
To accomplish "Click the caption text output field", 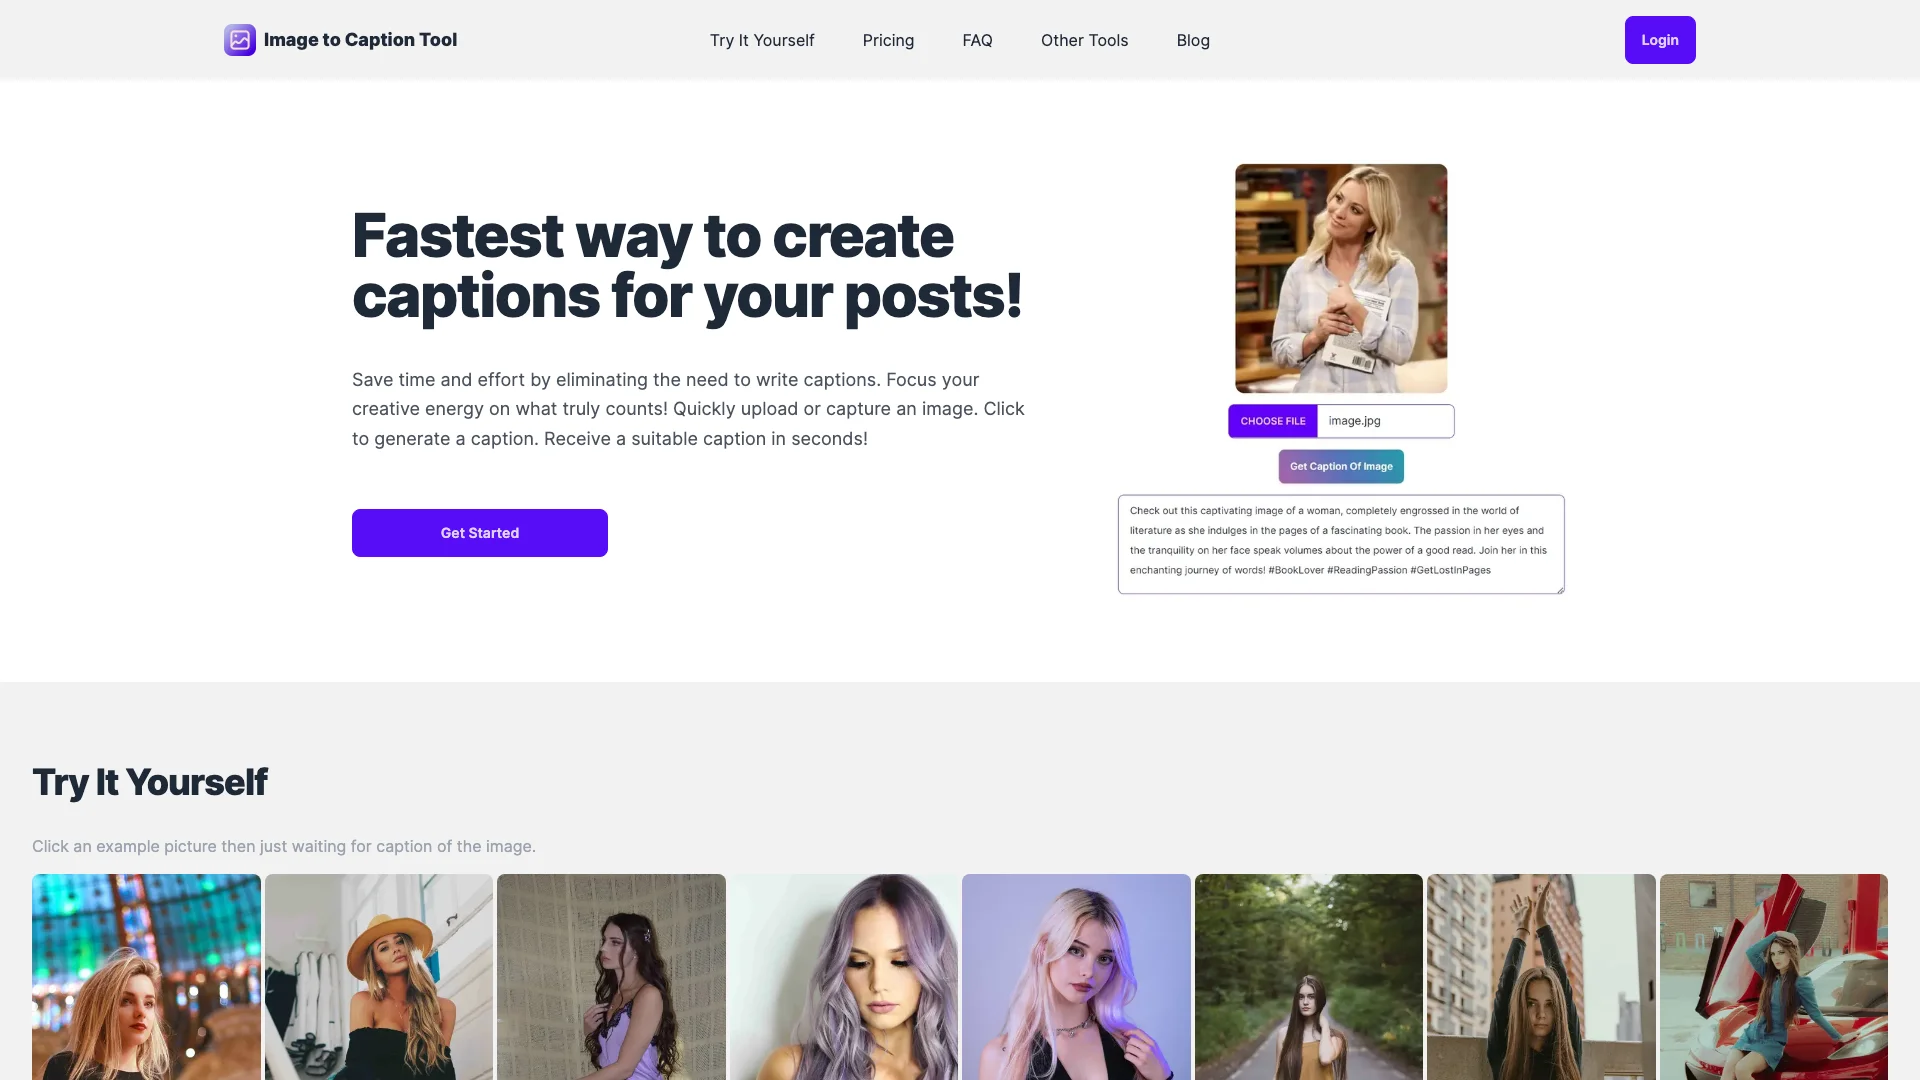I will coord(1340,543).
